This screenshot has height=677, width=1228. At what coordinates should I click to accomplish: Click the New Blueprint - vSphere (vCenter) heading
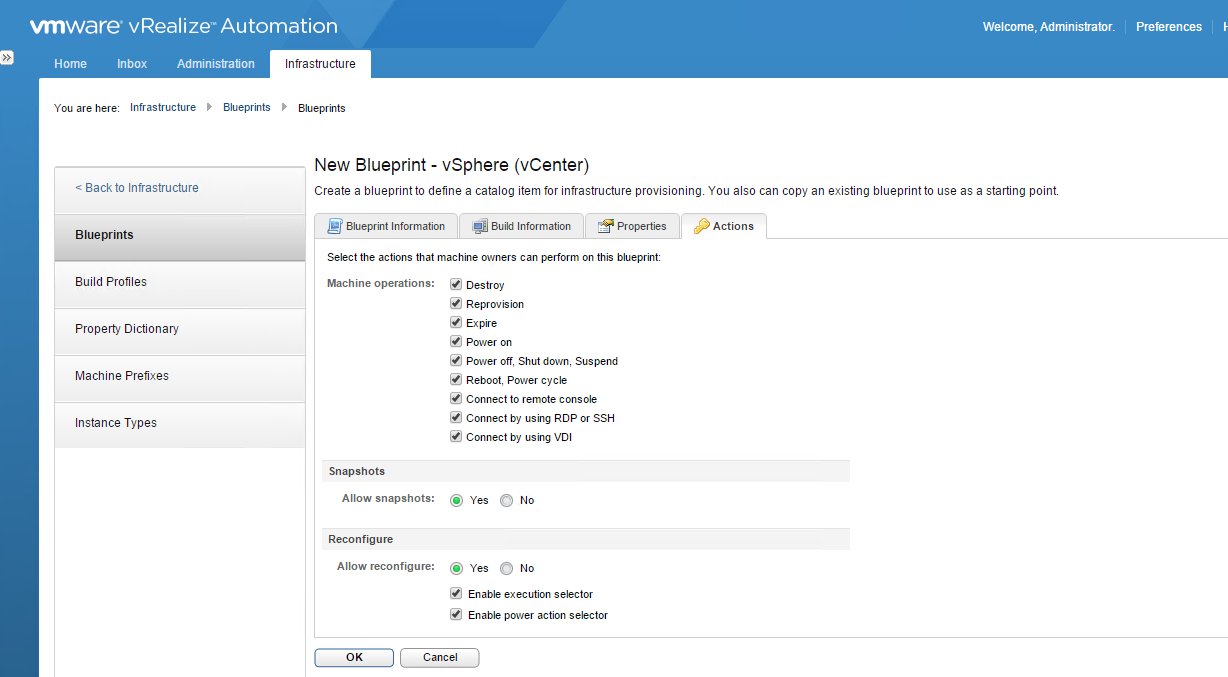452,165
